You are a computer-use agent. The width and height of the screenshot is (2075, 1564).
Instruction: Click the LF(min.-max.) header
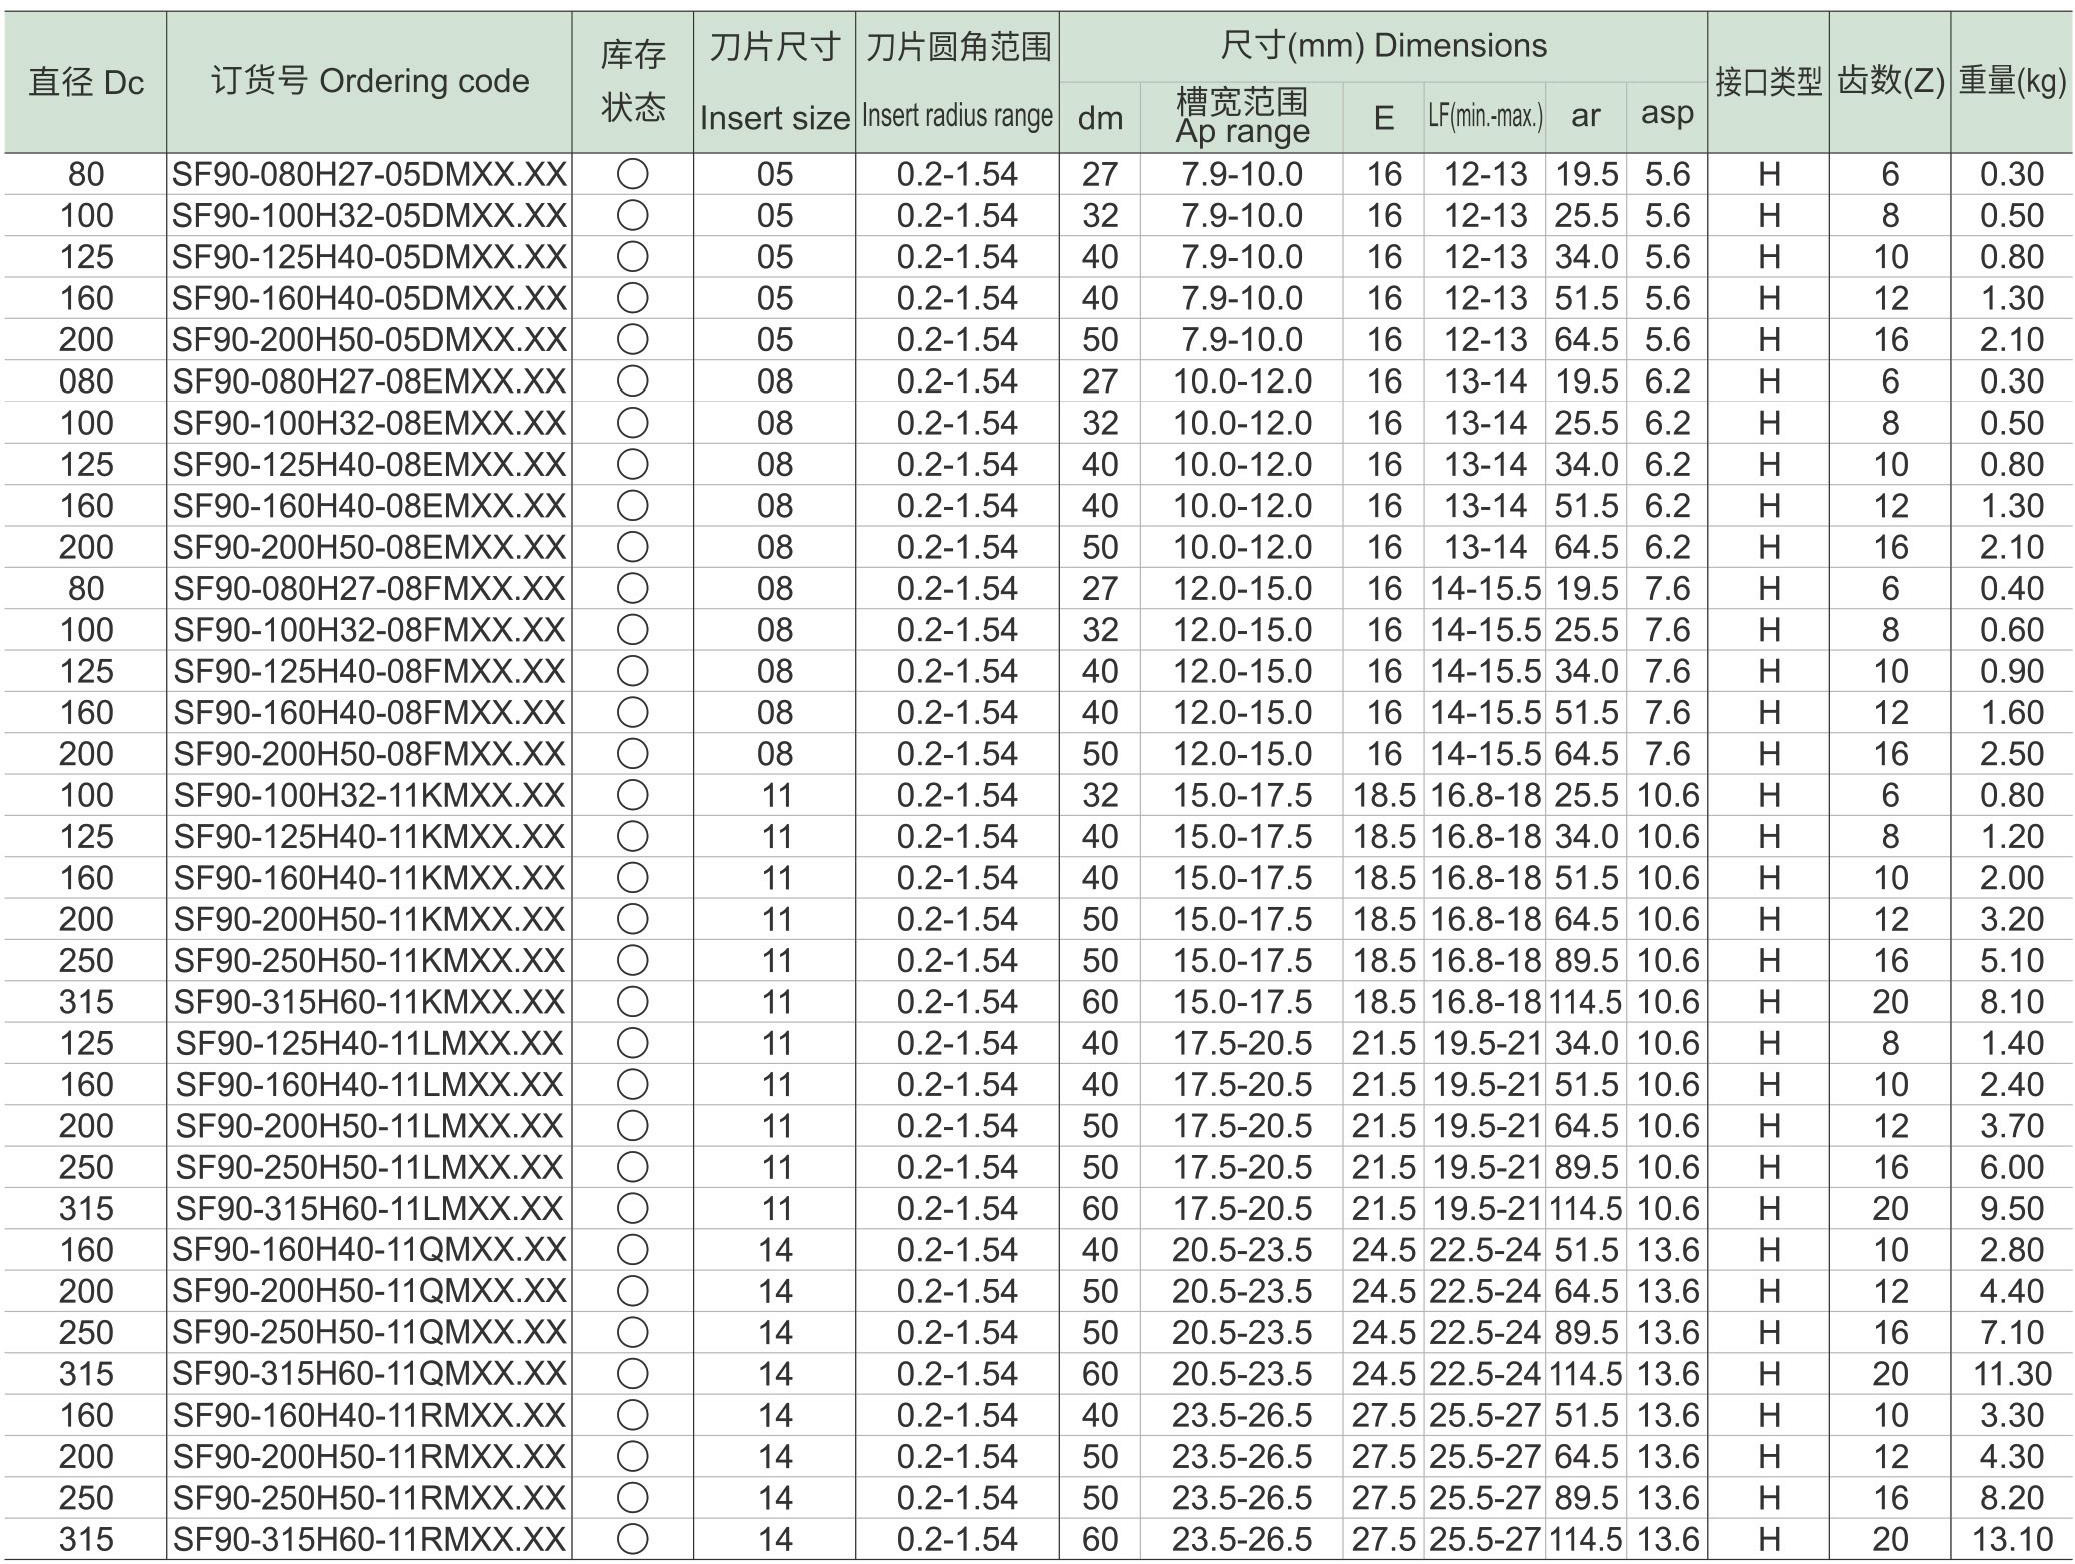[1485, 117]
